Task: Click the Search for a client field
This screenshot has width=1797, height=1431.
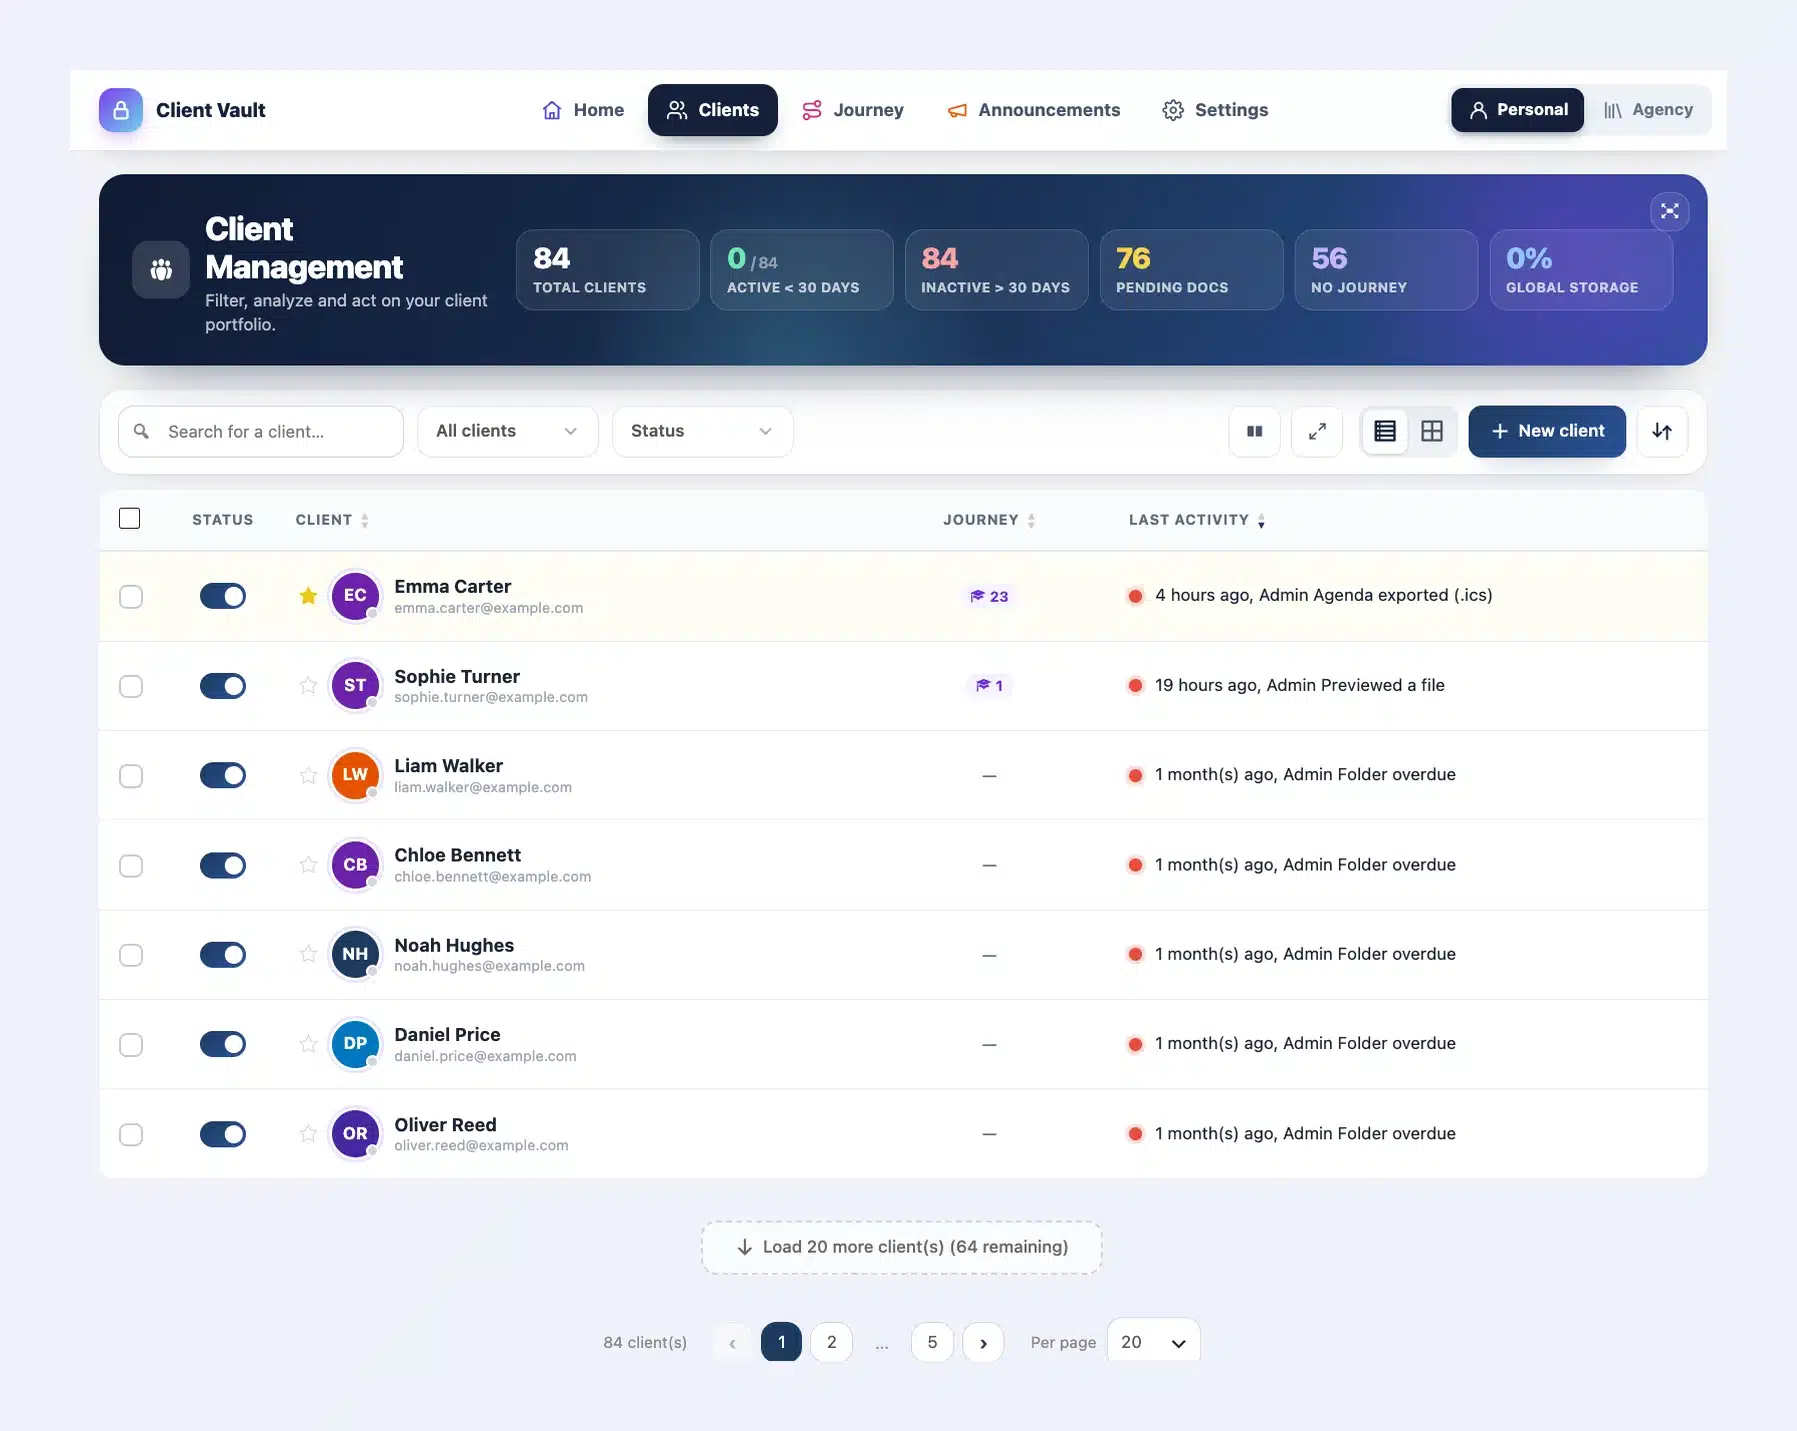Action: click(x=261, y=431)
